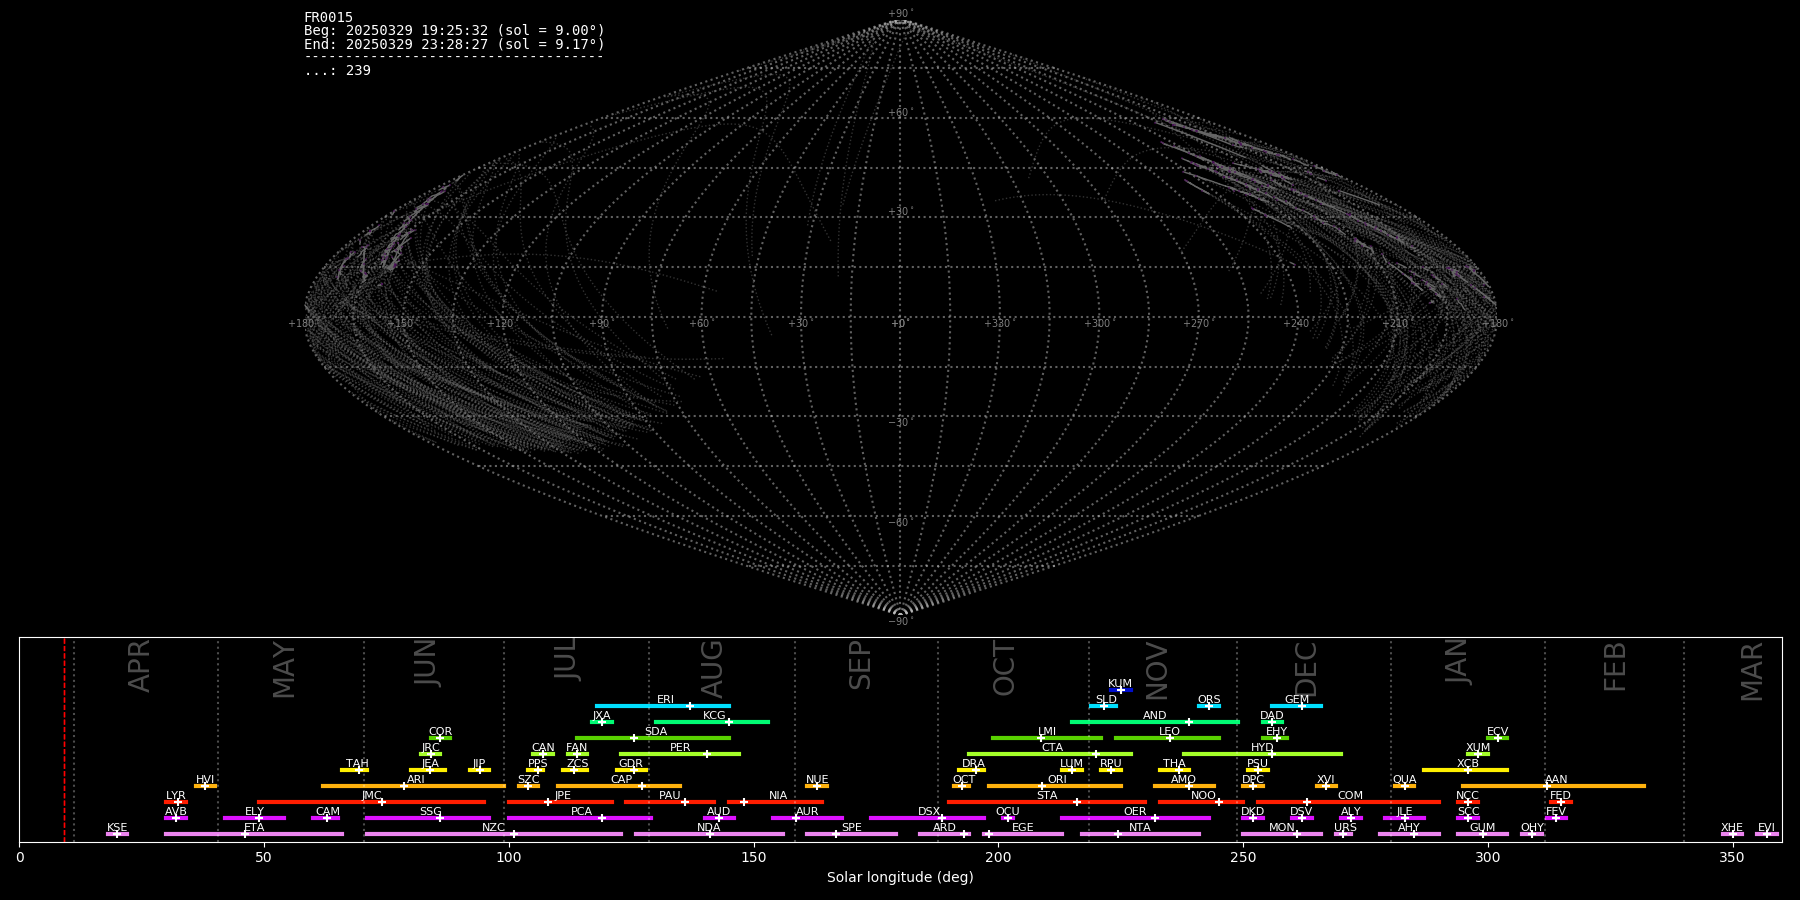Select the ETA shower label

click(254, 827)
